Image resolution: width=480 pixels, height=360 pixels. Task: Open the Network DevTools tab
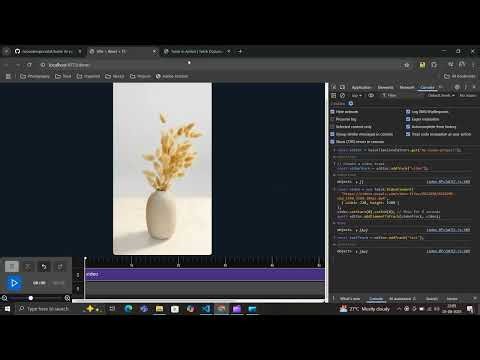click(407, 87)
